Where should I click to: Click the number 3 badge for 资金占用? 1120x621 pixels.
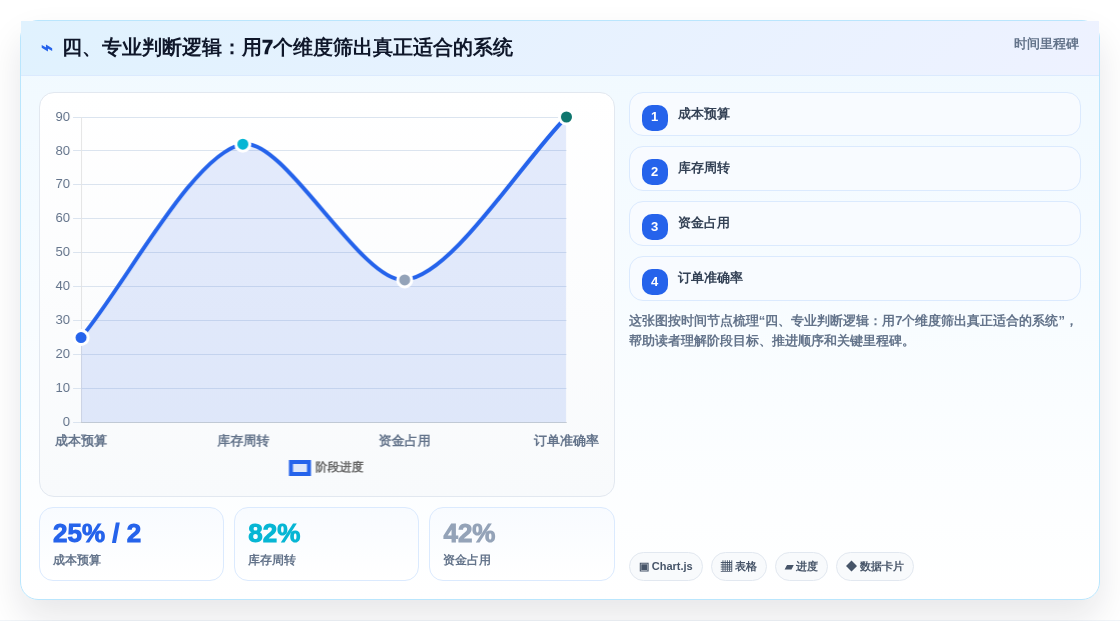point(654,227)
